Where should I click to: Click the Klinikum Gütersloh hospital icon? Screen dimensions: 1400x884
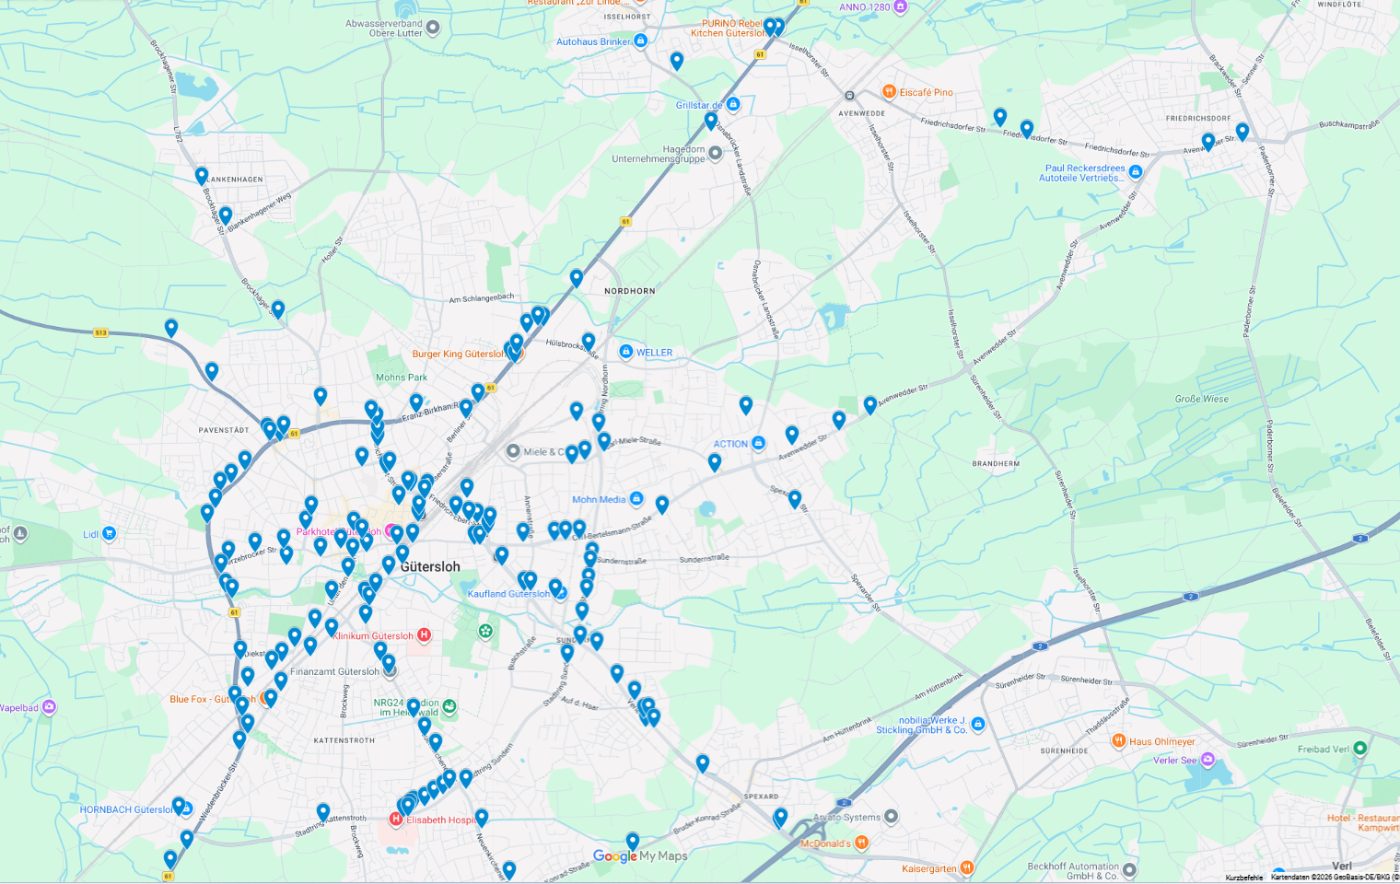pyautogui.click(x=424, y=635)
